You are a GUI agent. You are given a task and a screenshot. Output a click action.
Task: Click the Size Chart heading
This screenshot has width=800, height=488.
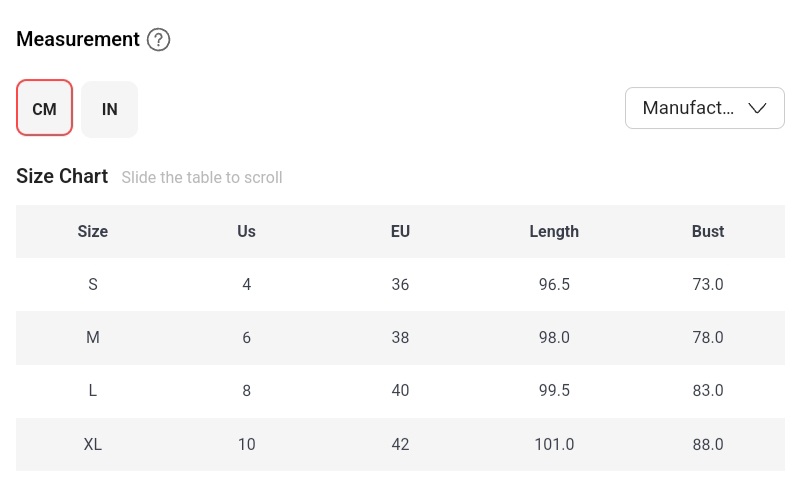coord(62,176)
